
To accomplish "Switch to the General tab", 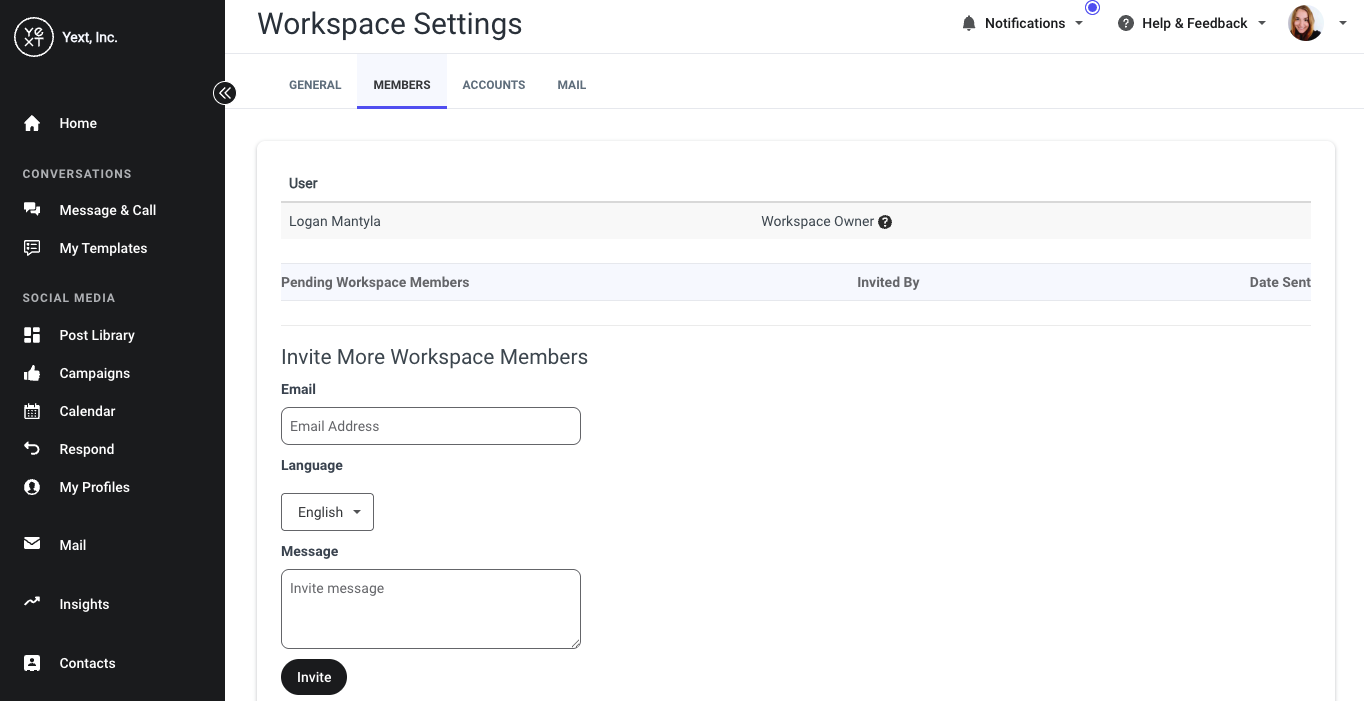I will pos(315,85).
